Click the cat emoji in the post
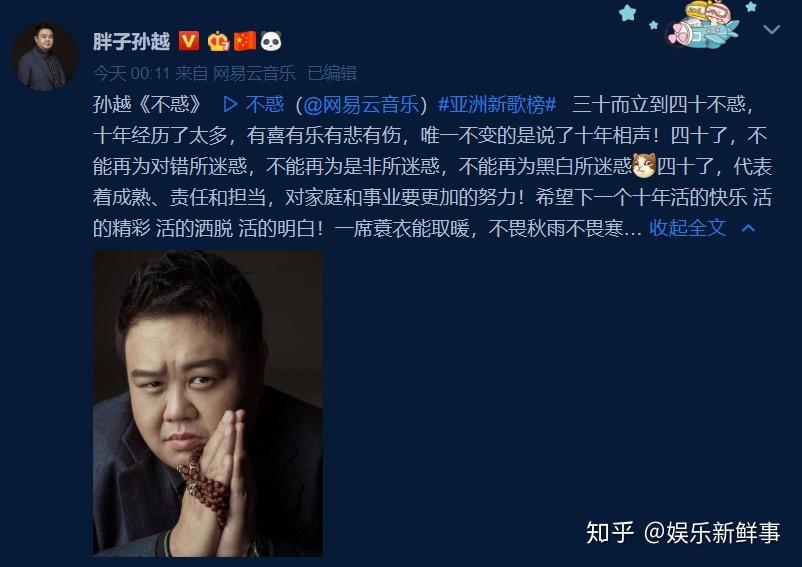Viewport: 802px width, 567px height. click(643, 166)
